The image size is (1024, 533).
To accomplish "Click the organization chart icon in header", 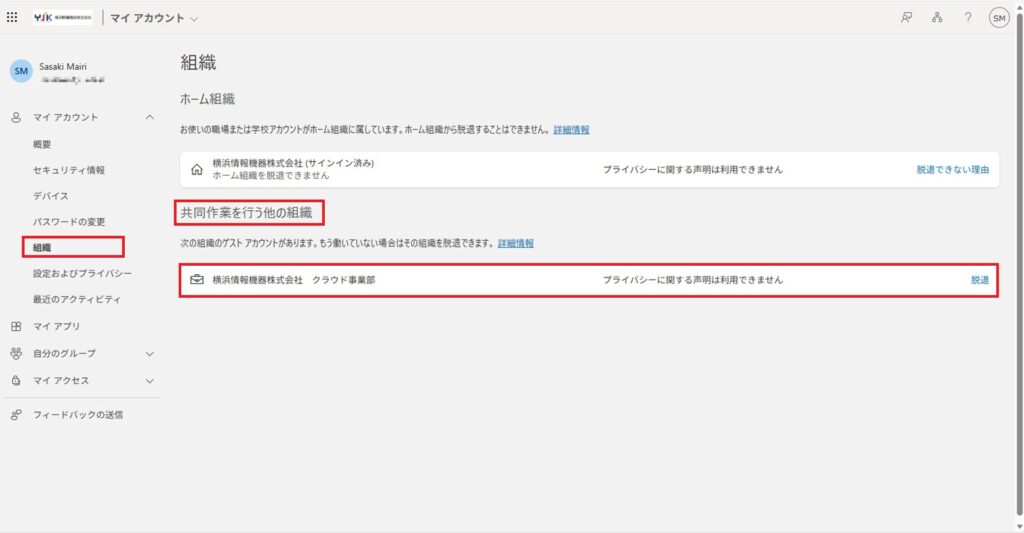I will coord(937,17).
